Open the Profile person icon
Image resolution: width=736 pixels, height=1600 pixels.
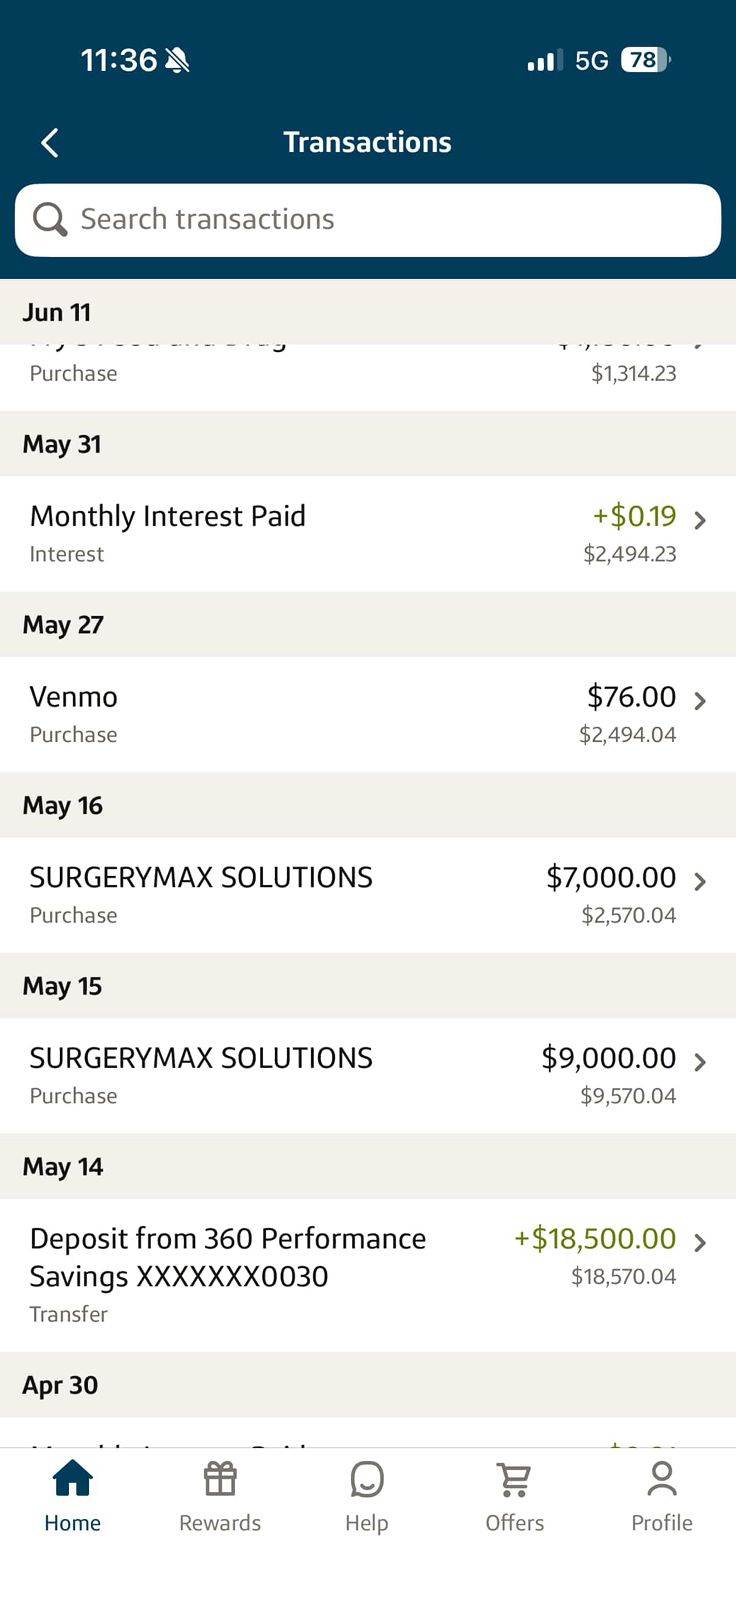662,1478
